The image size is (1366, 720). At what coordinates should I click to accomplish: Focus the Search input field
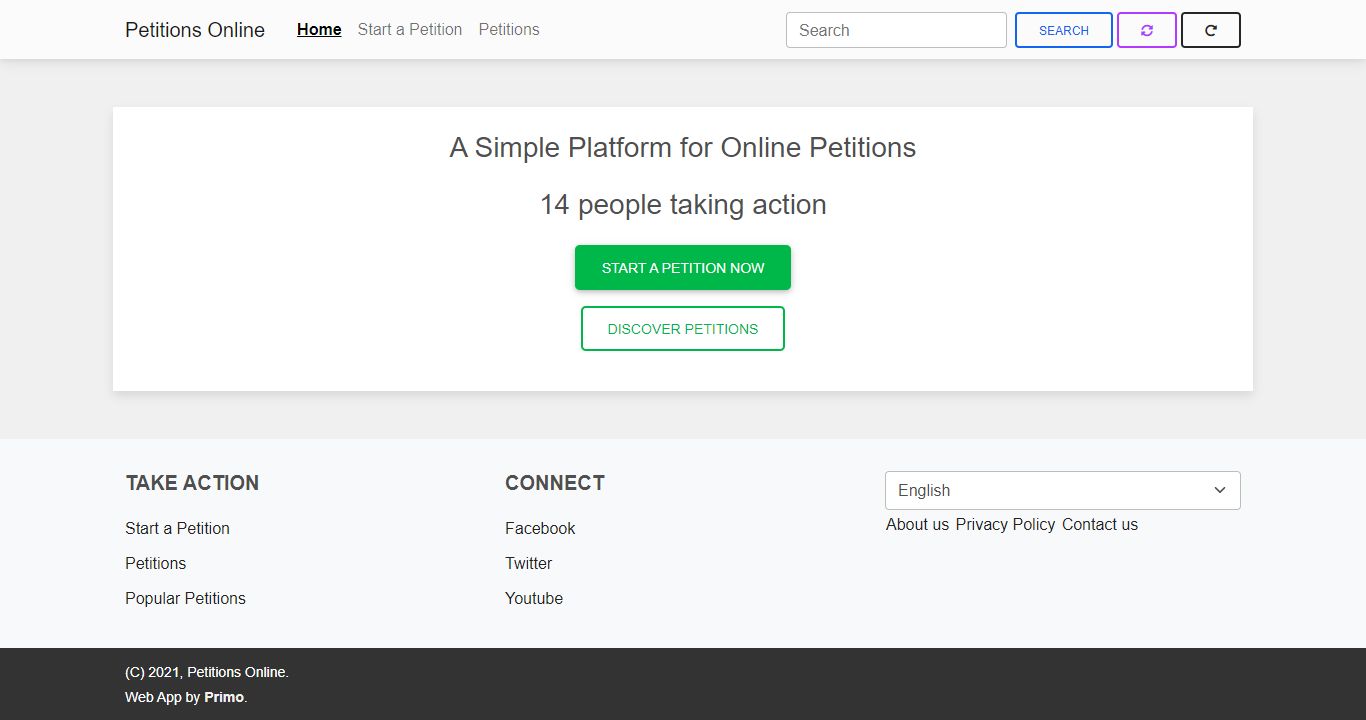pyautogui.click(x=896, y=30)
